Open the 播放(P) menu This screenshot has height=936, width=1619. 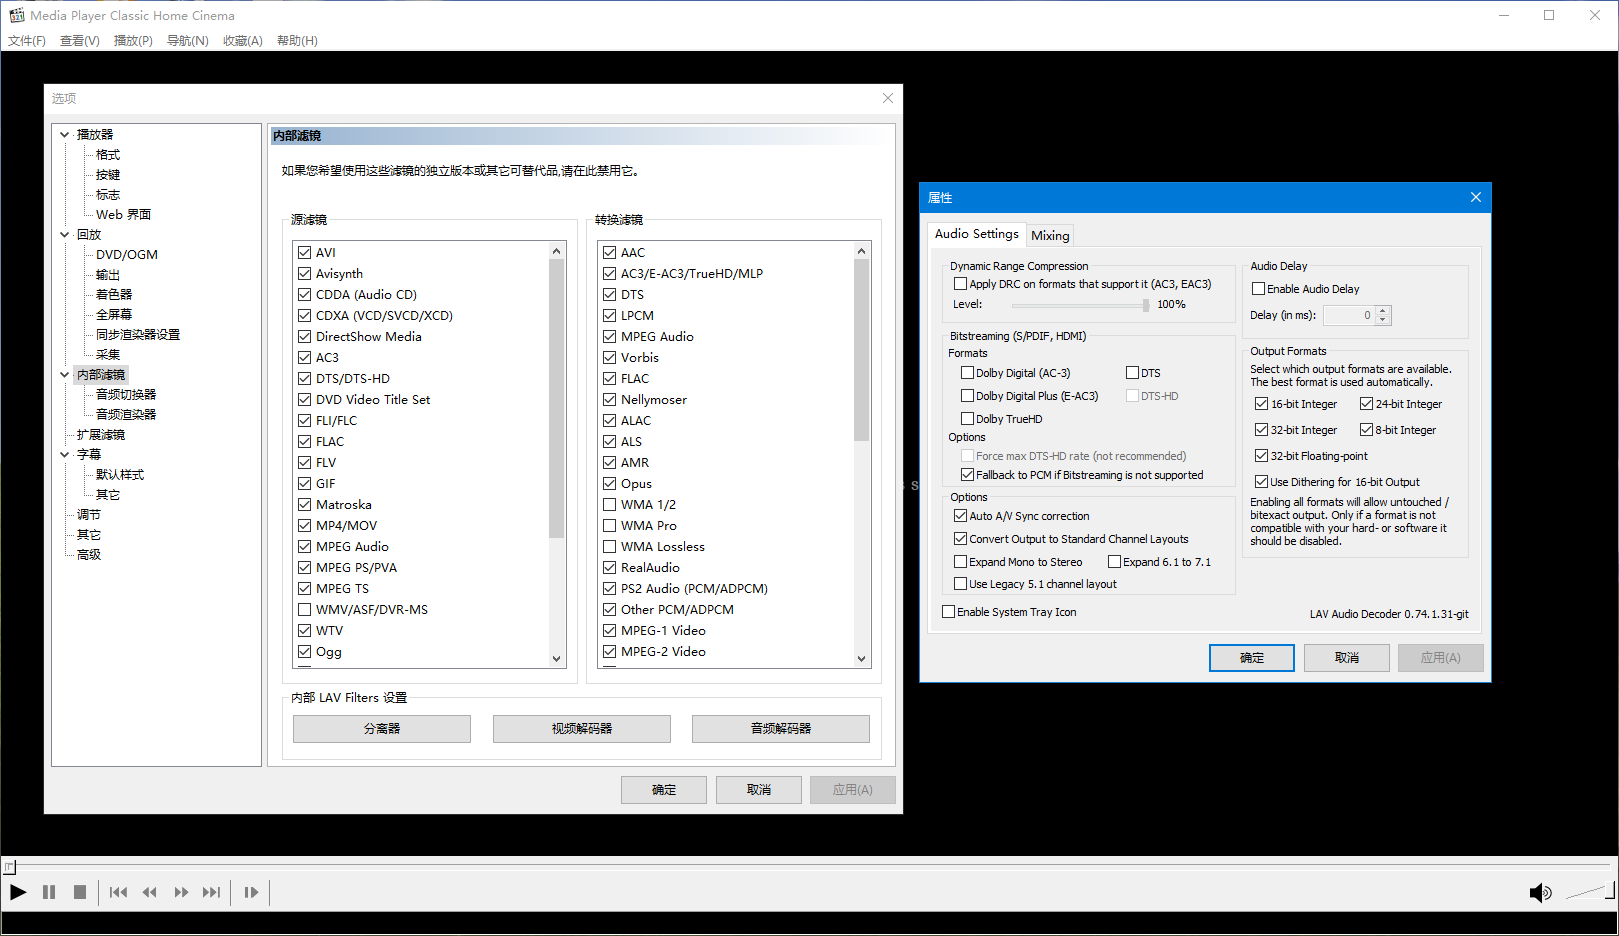[x=133, y=41]
